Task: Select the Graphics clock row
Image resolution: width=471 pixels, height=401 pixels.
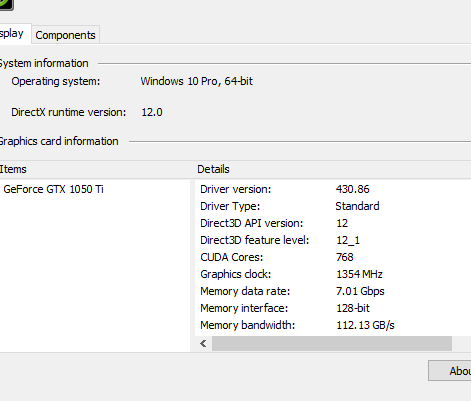Action: coord(333,274)
